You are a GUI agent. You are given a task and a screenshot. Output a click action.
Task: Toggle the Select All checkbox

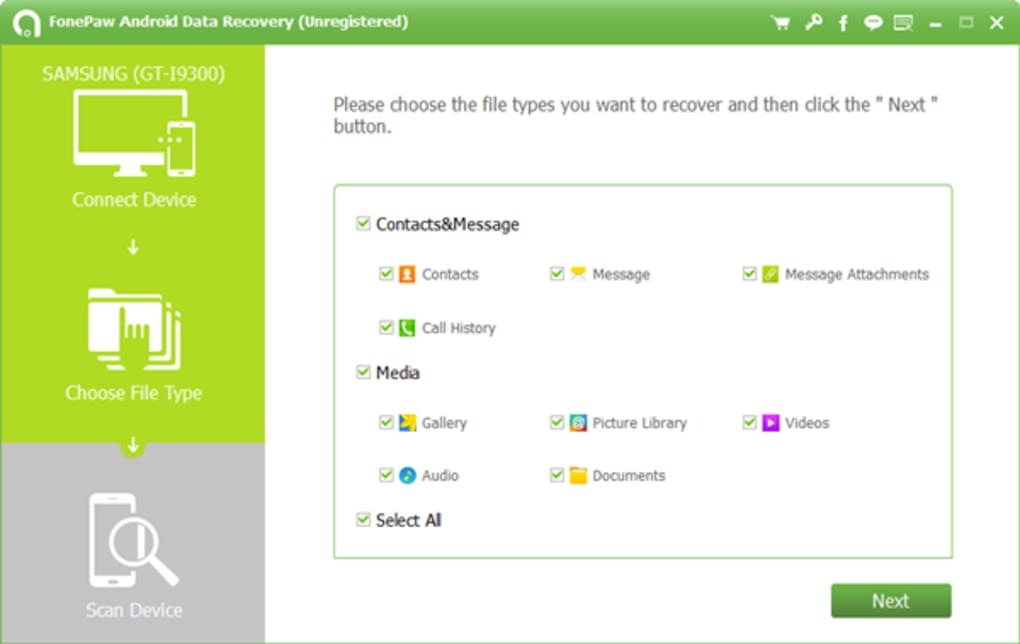[362, 519]
